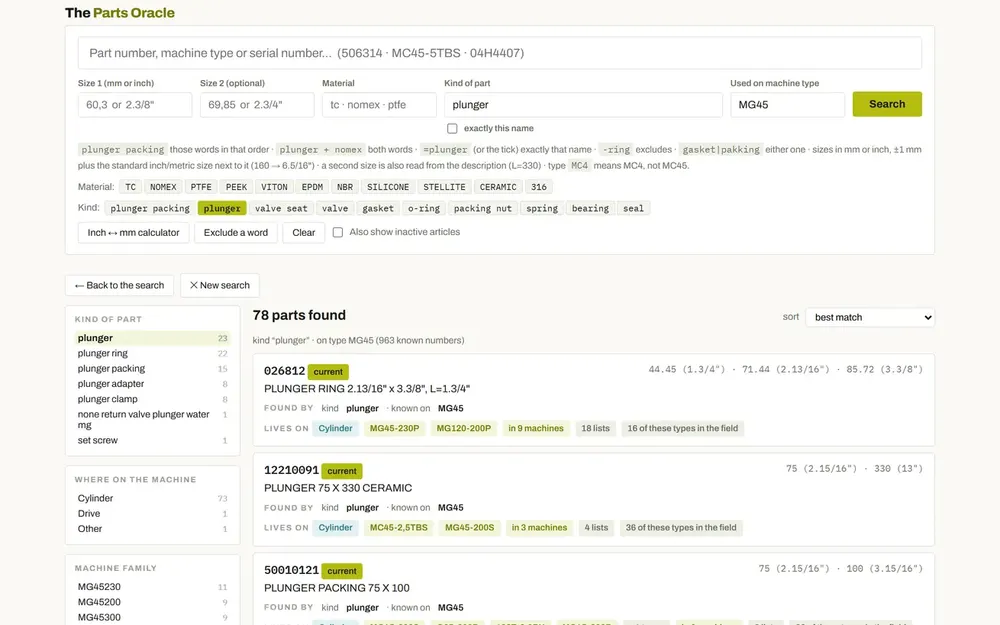Select the PTFE material chip

(201, 187)
